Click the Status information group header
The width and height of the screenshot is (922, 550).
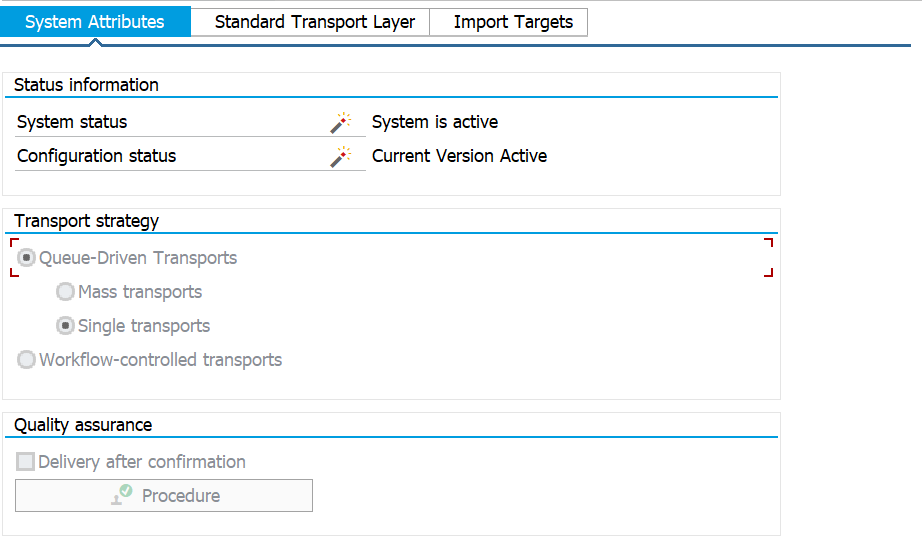(x=86, y=85)
